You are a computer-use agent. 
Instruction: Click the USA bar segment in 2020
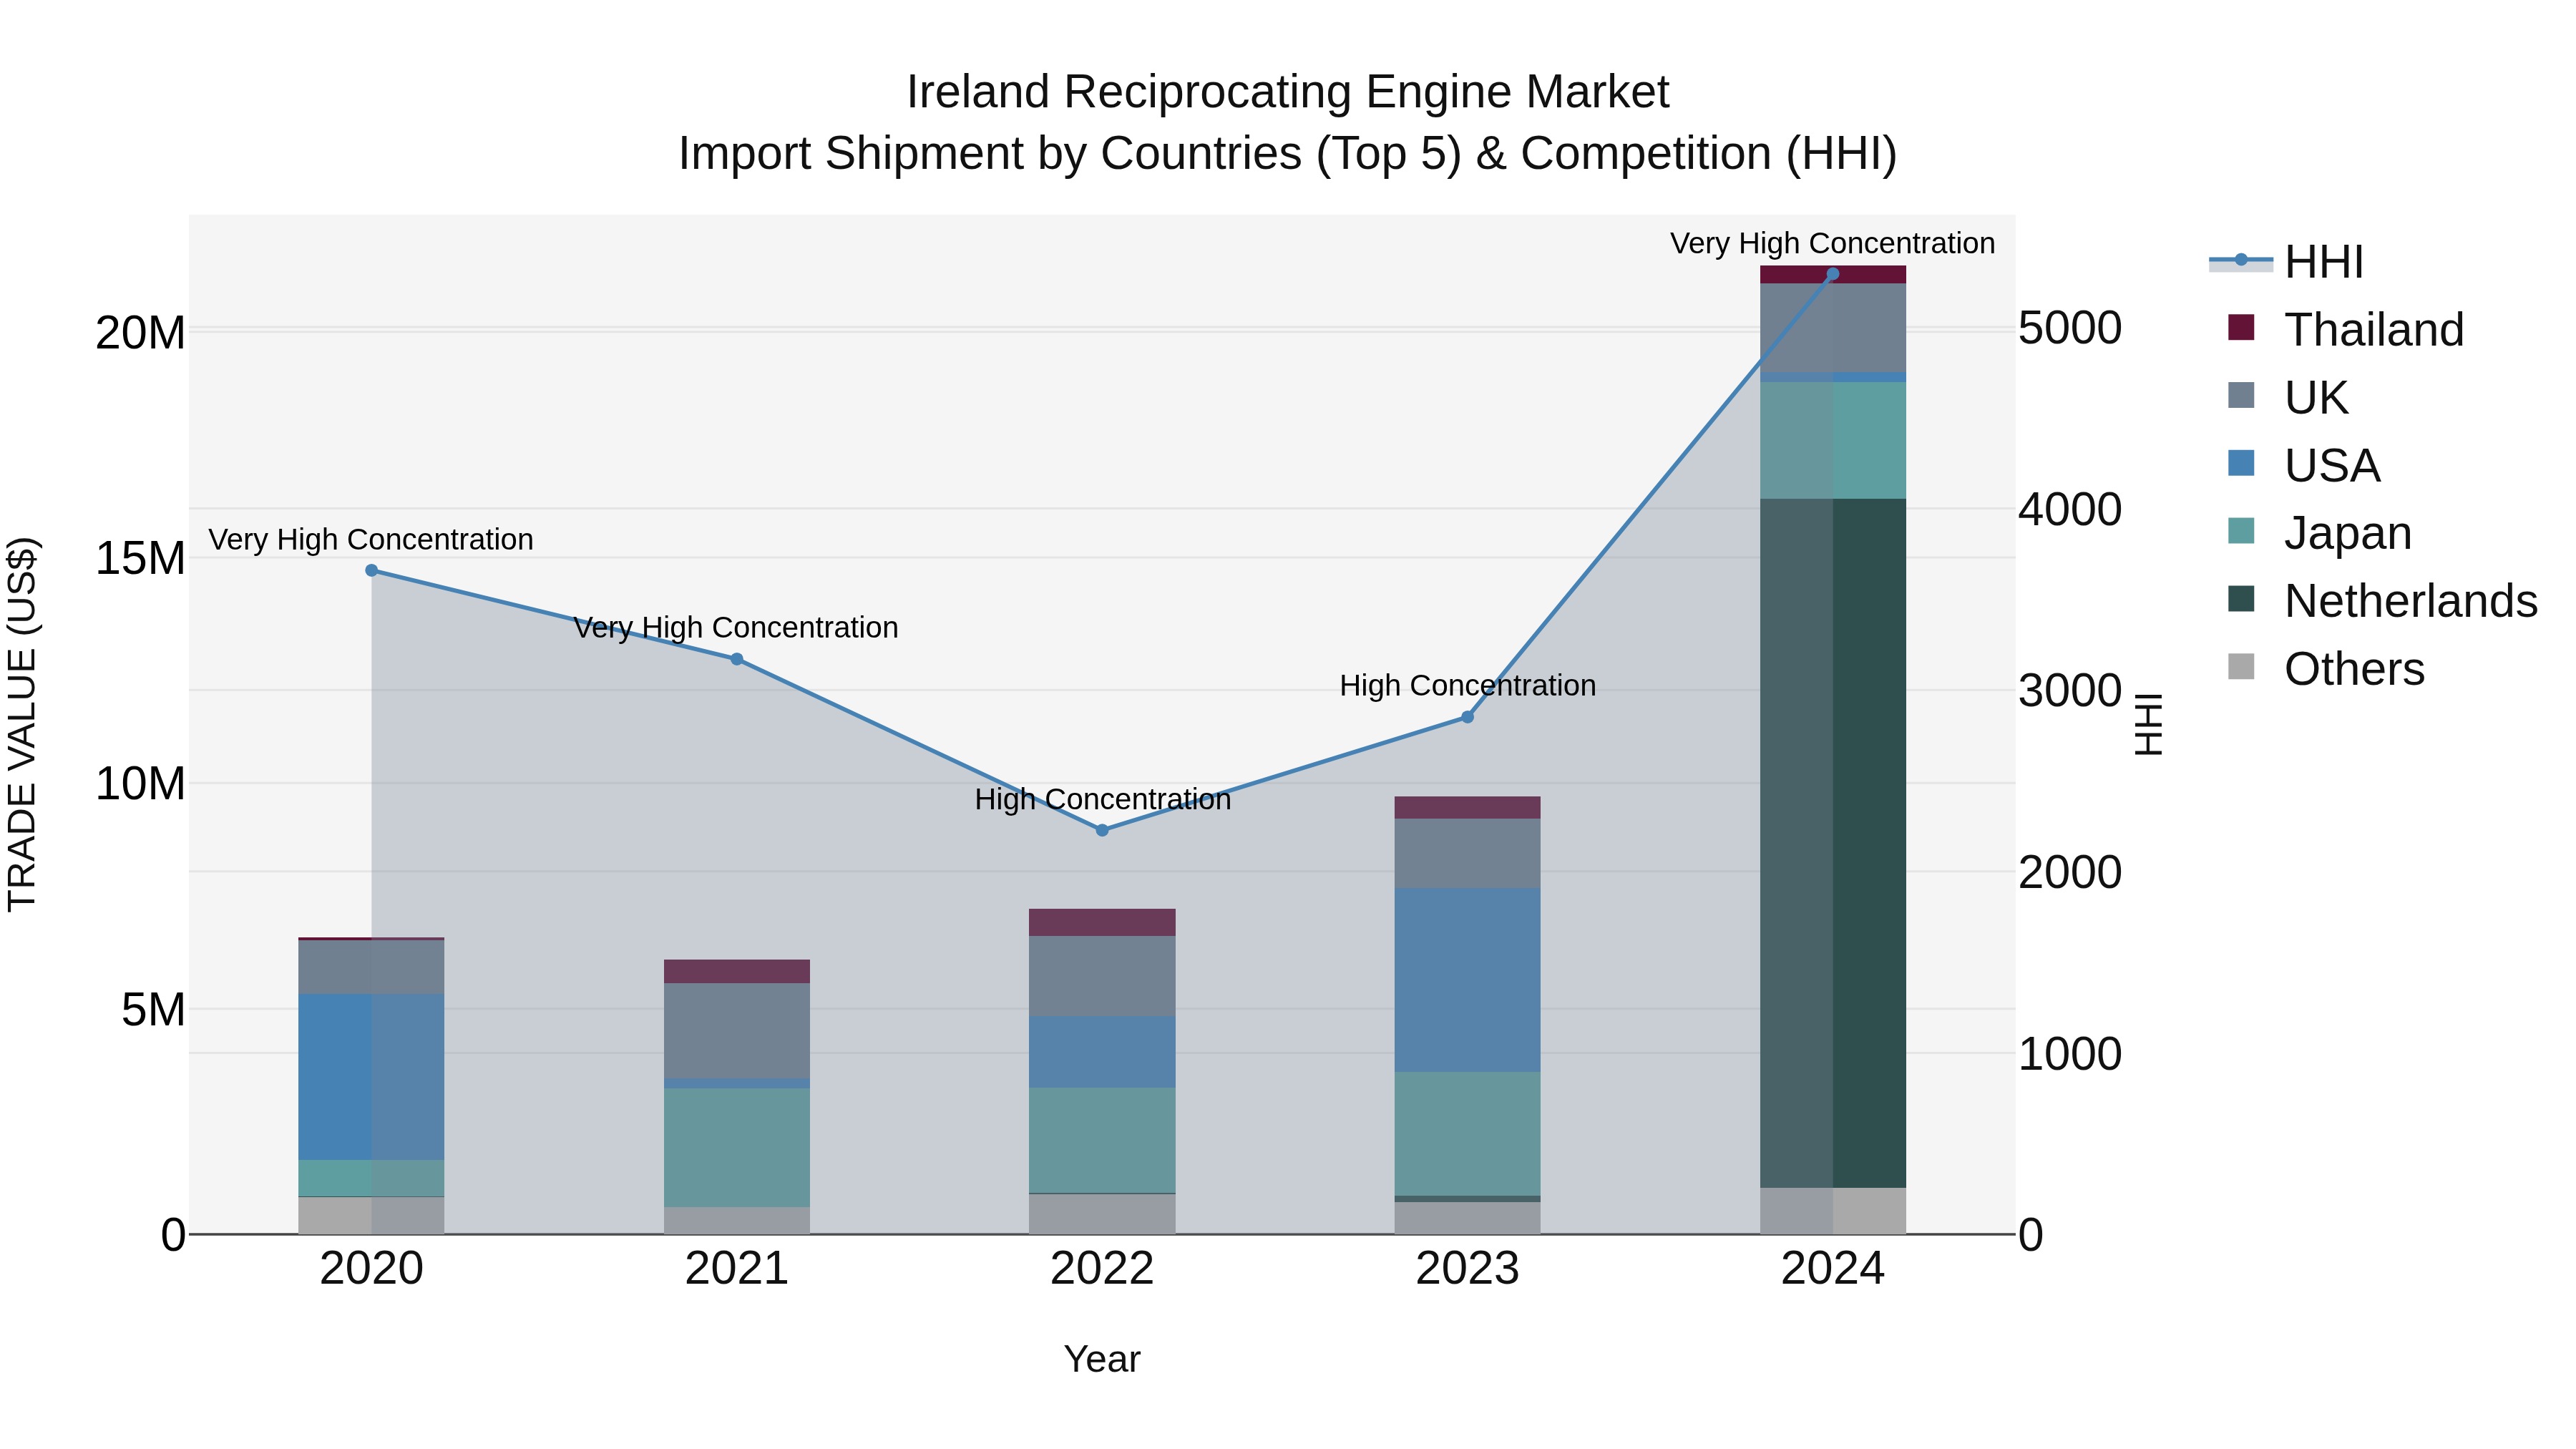tap(371, 1077)
